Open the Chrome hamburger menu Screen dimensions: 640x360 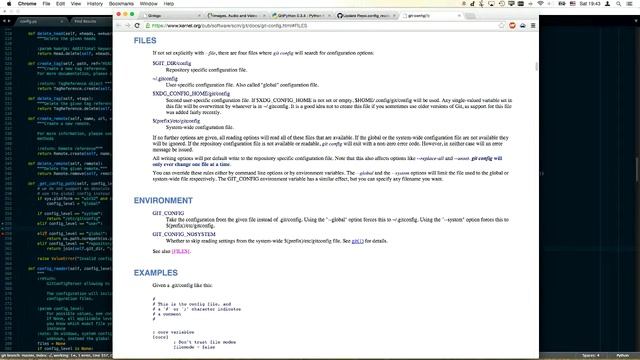click(533, 25)
